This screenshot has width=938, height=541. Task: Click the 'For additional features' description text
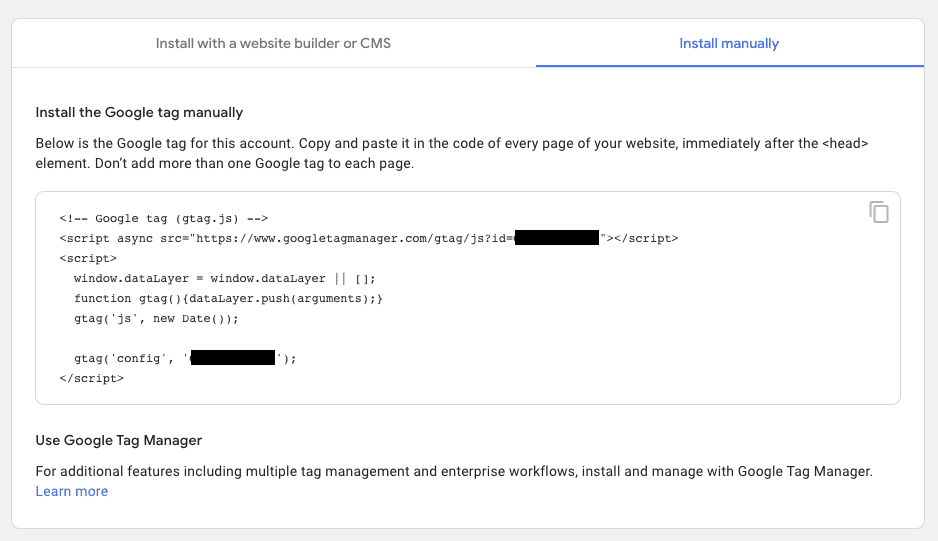point(454,472)
